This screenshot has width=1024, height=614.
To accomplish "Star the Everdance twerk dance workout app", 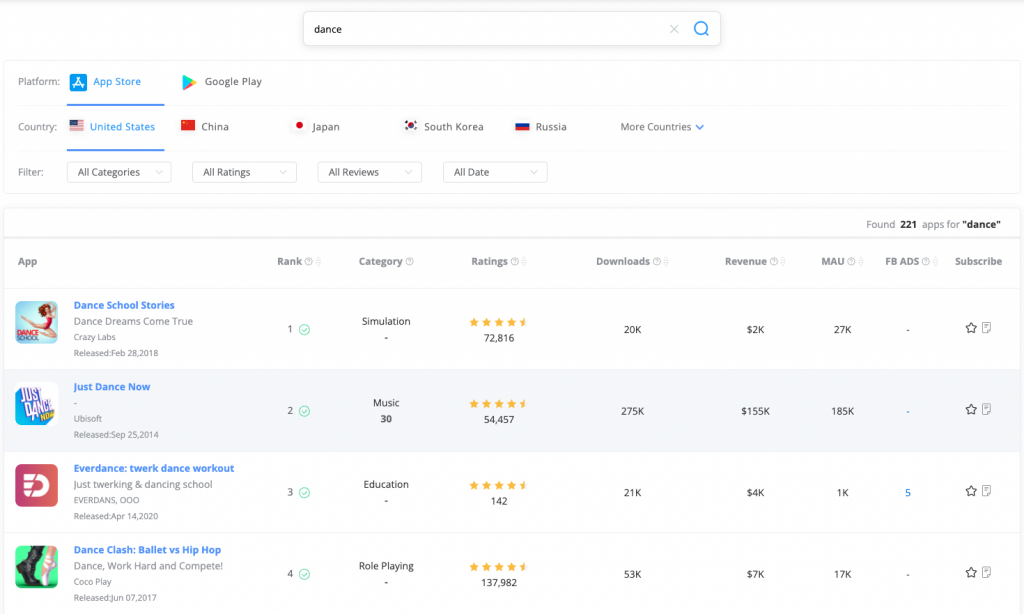I will click(x=970, y=491).
